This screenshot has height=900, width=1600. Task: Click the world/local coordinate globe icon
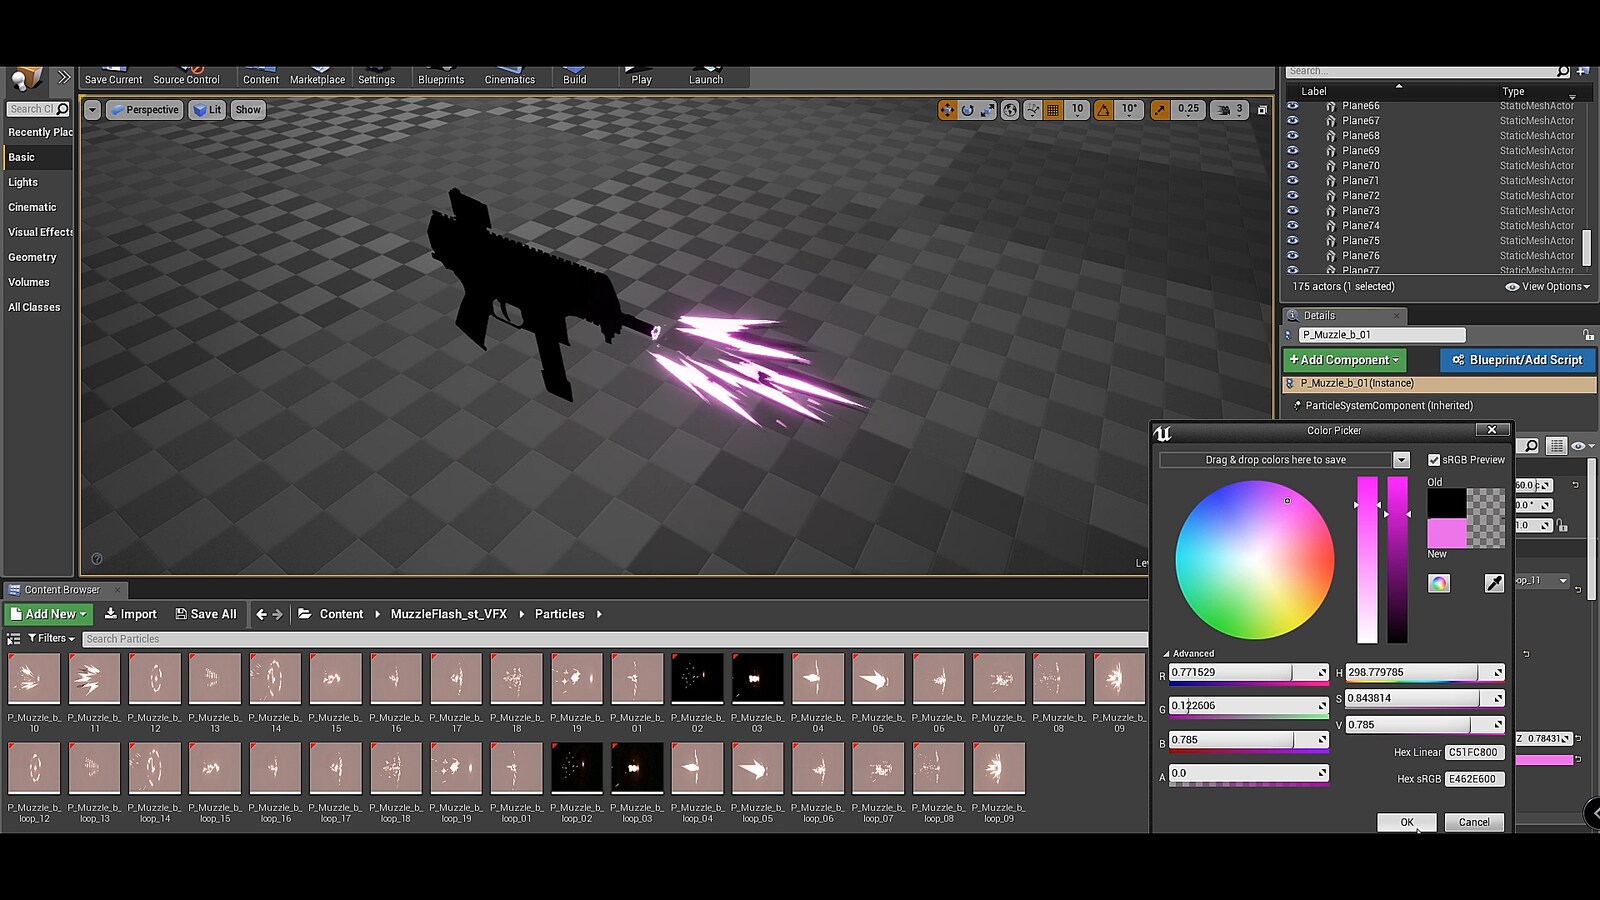coord(1009,110)
